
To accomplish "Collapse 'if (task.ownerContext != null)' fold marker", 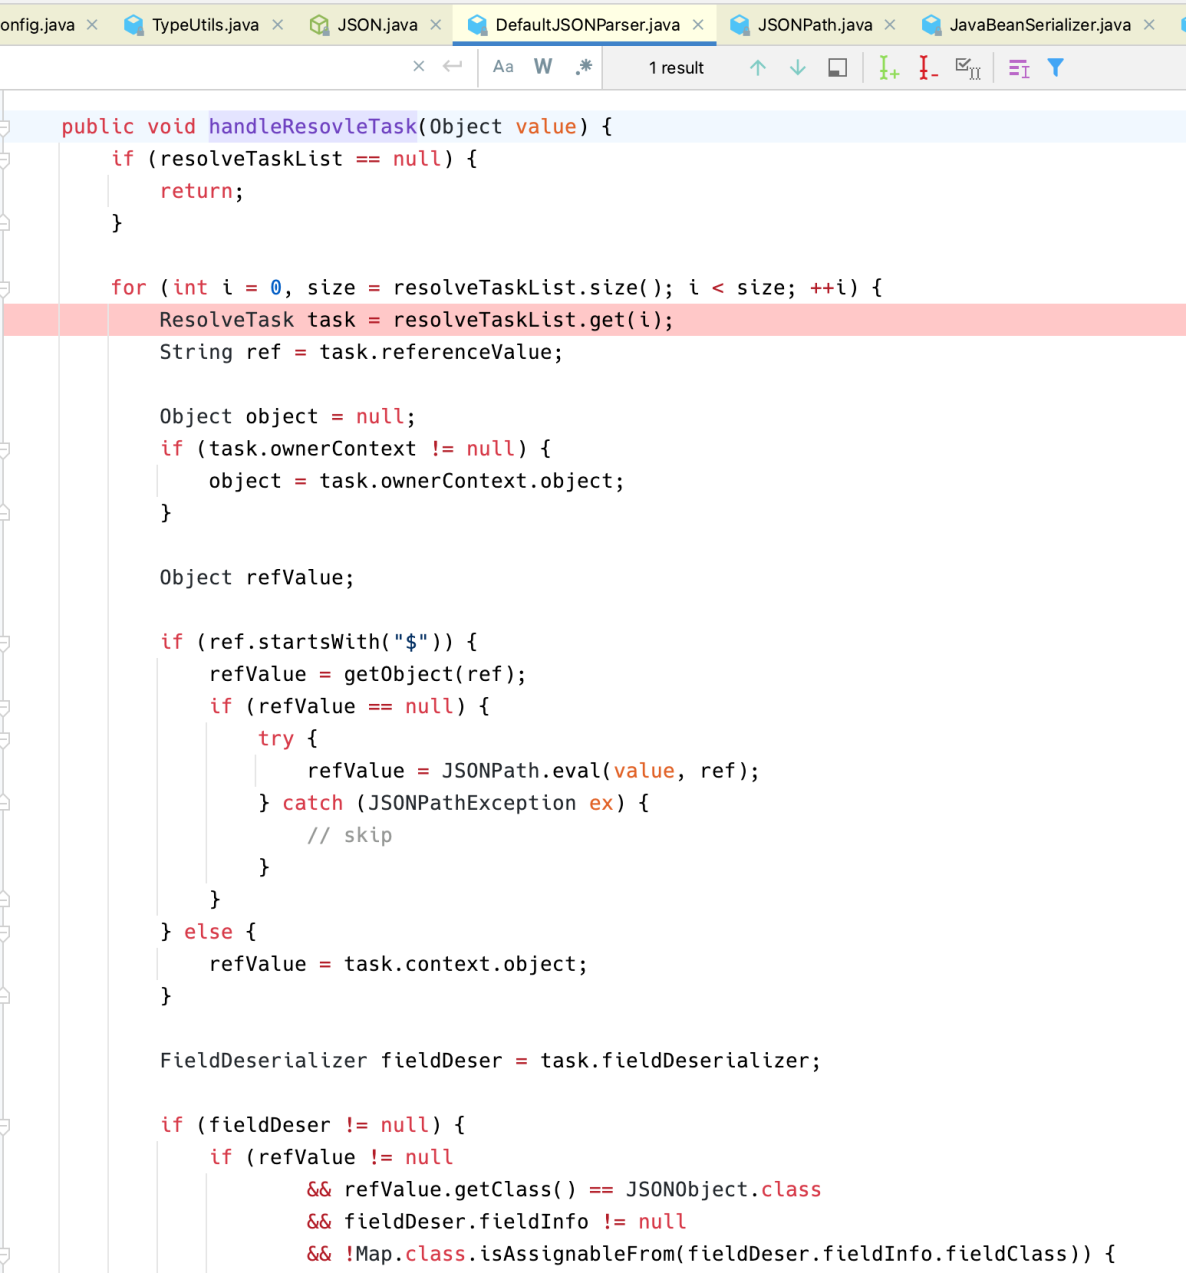I will (5, 449).
